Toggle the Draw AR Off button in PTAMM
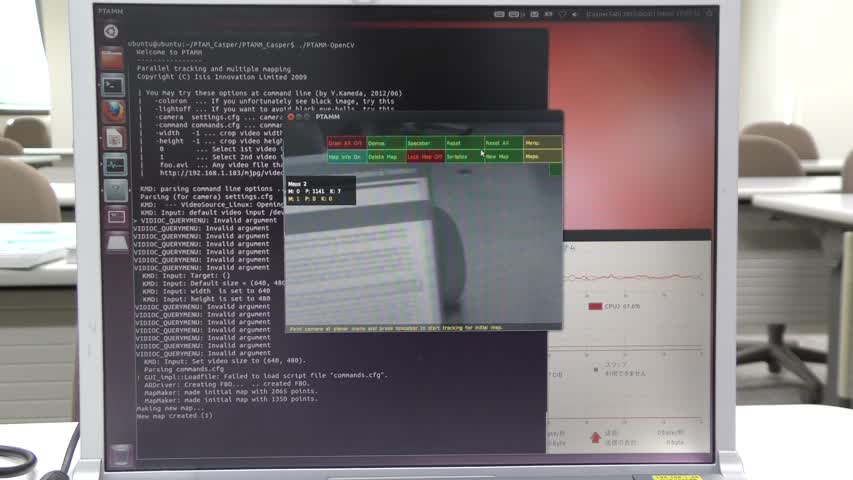 [x=347, y=143]
